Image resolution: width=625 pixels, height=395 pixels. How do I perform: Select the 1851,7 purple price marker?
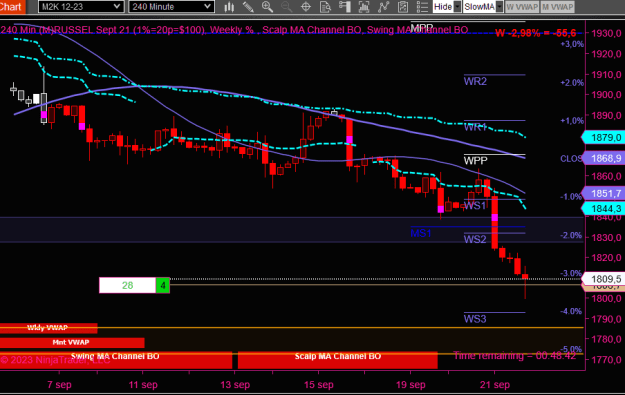[603, 193]
